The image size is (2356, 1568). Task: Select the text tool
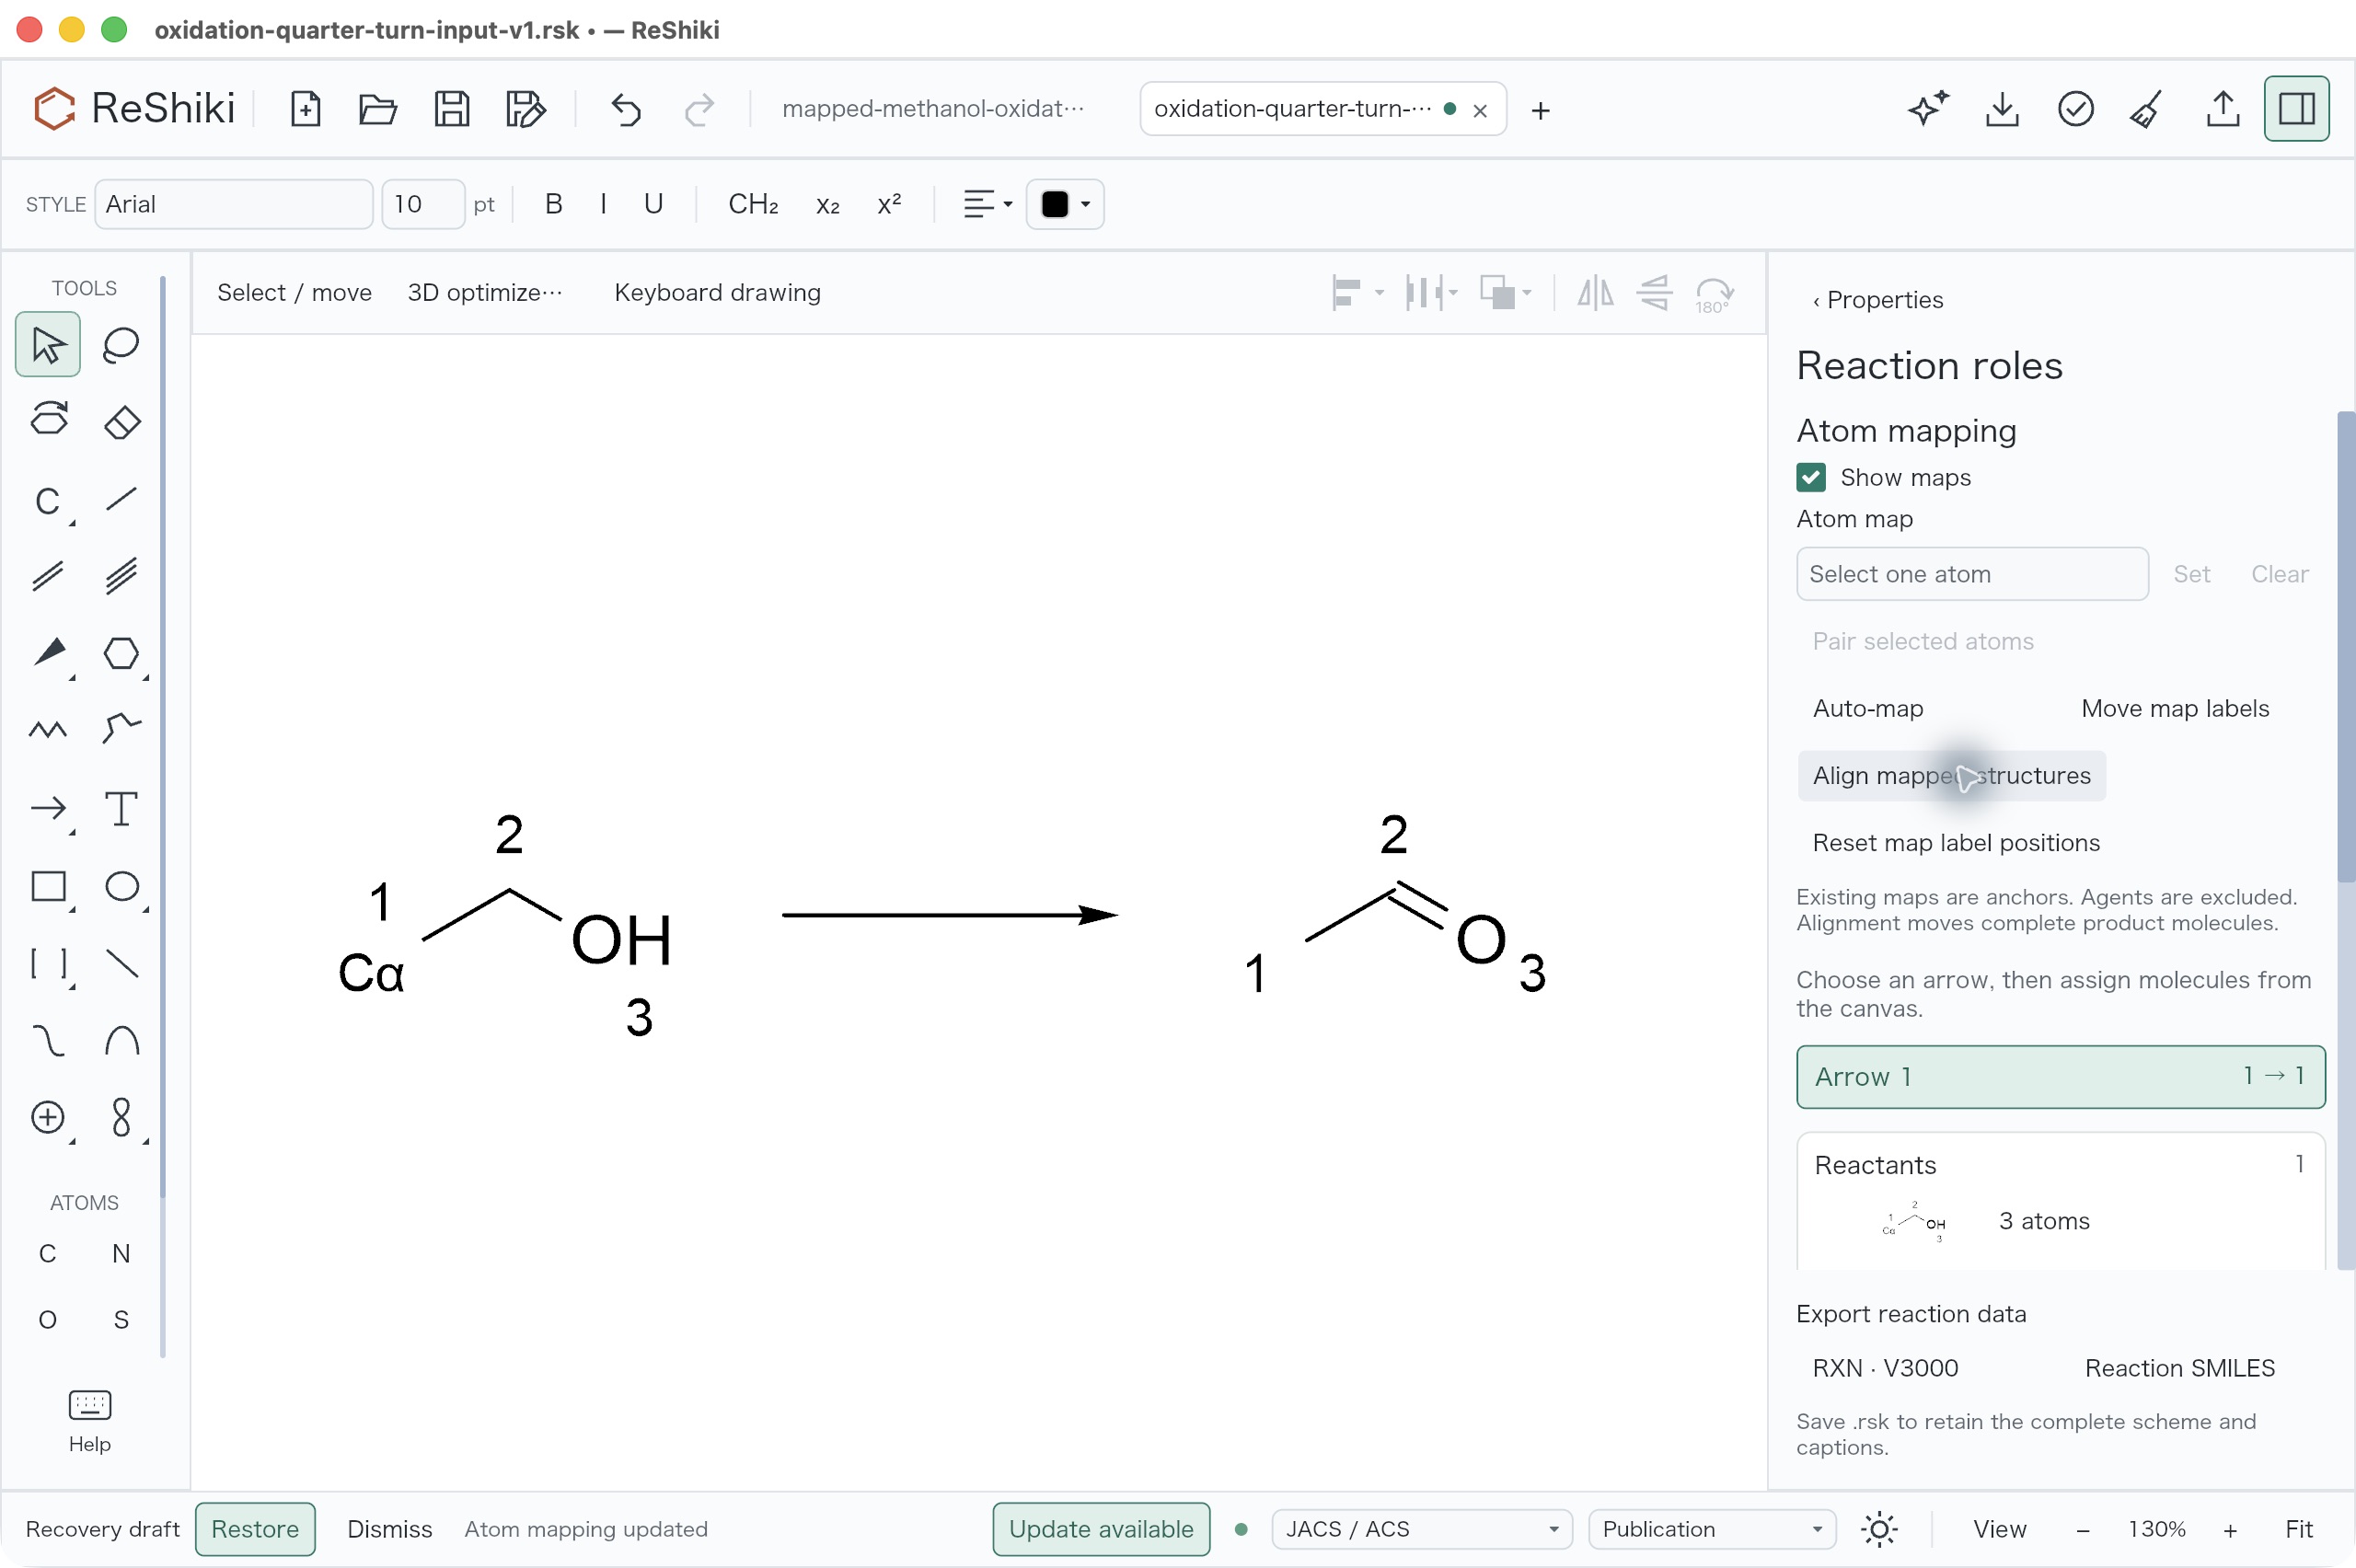coord(121,808)
